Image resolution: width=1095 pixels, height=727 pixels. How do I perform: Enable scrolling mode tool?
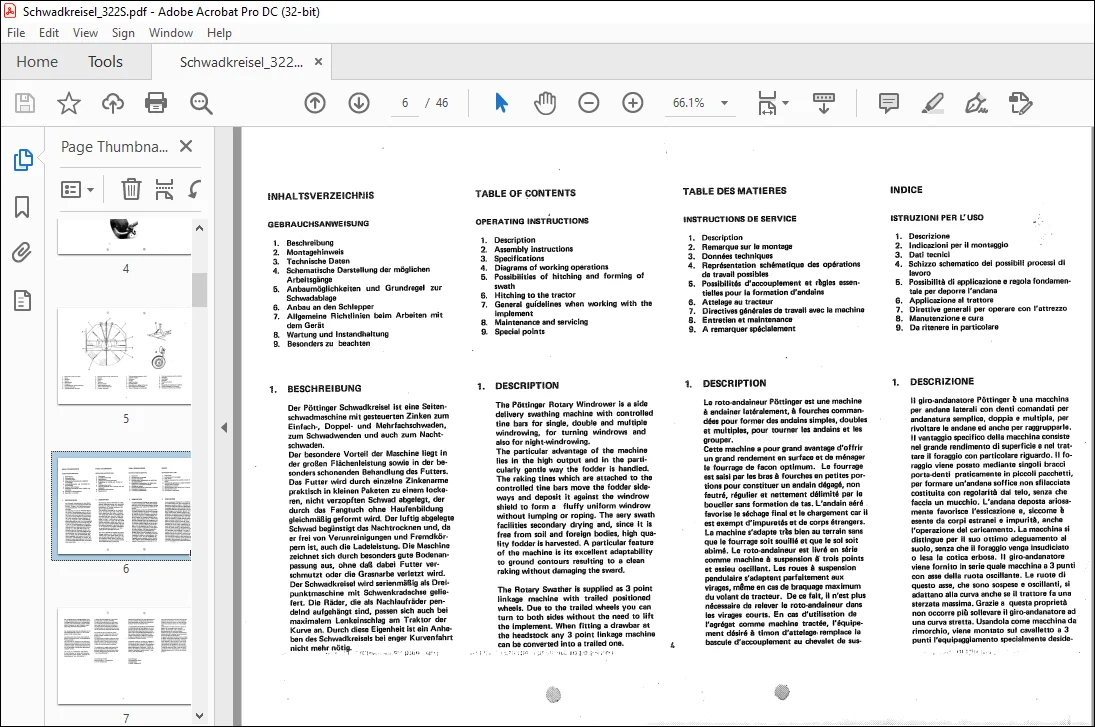[x=824, y=103]
